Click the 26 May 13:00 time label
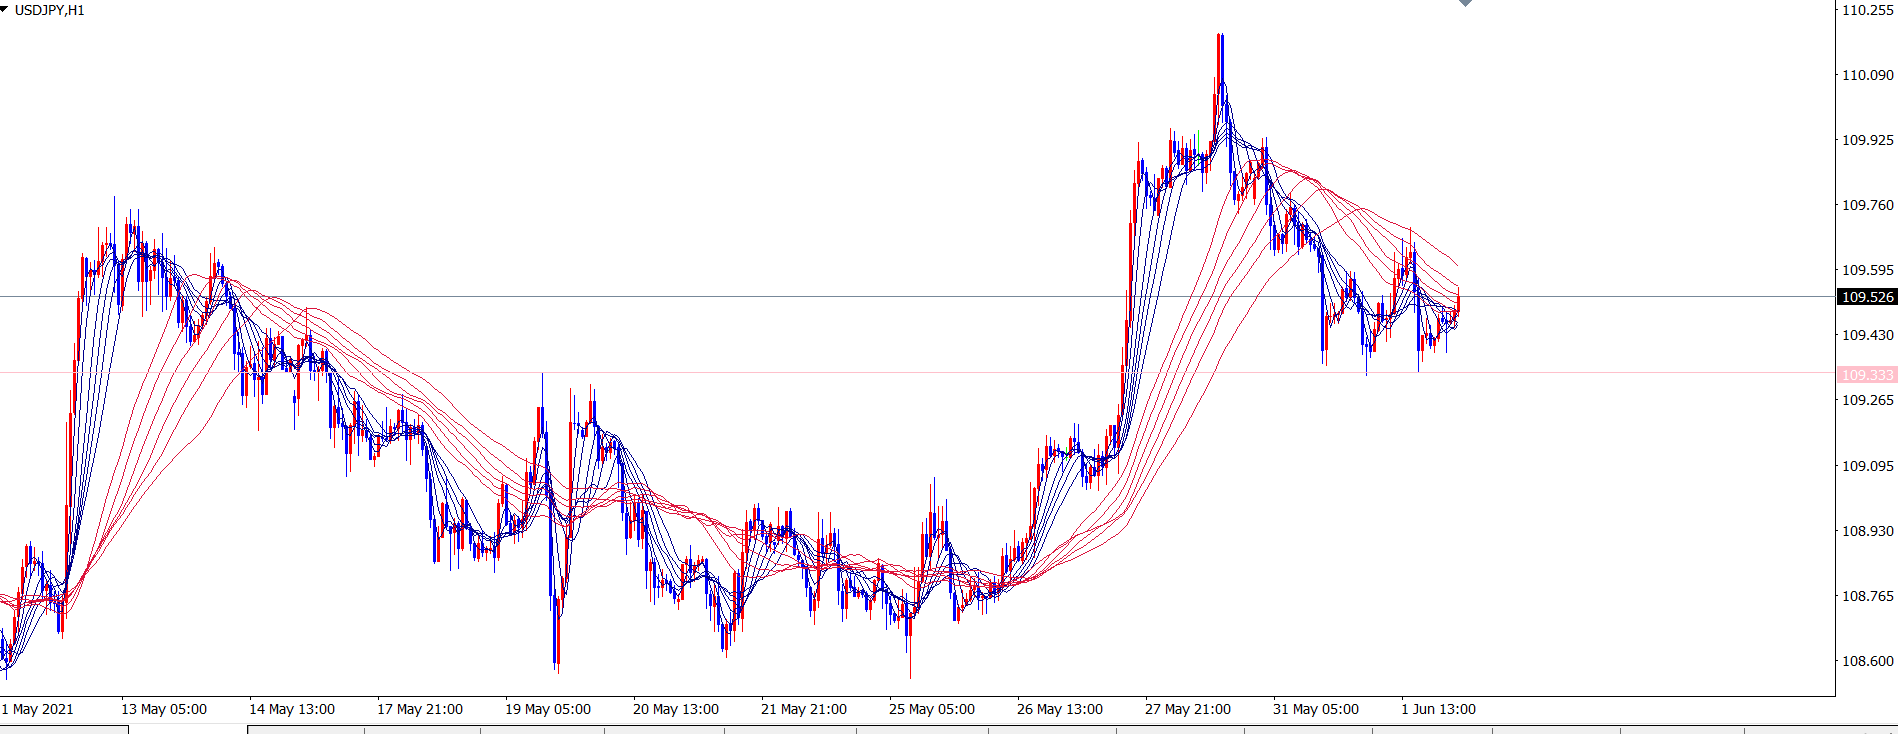This screenshot has height=734, width=1898. pyautogui.click(x=1060, y=709)
